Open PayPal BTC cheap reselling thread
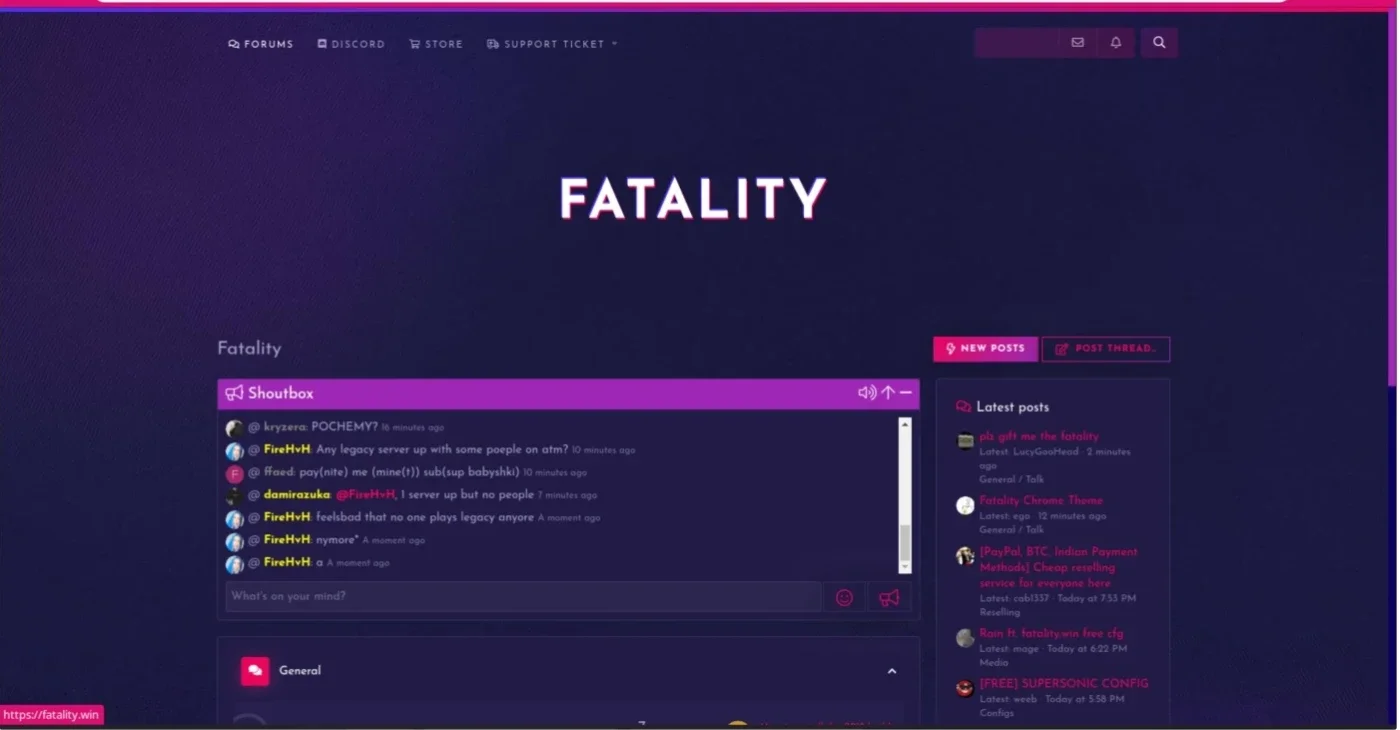 pos(1058,567)
